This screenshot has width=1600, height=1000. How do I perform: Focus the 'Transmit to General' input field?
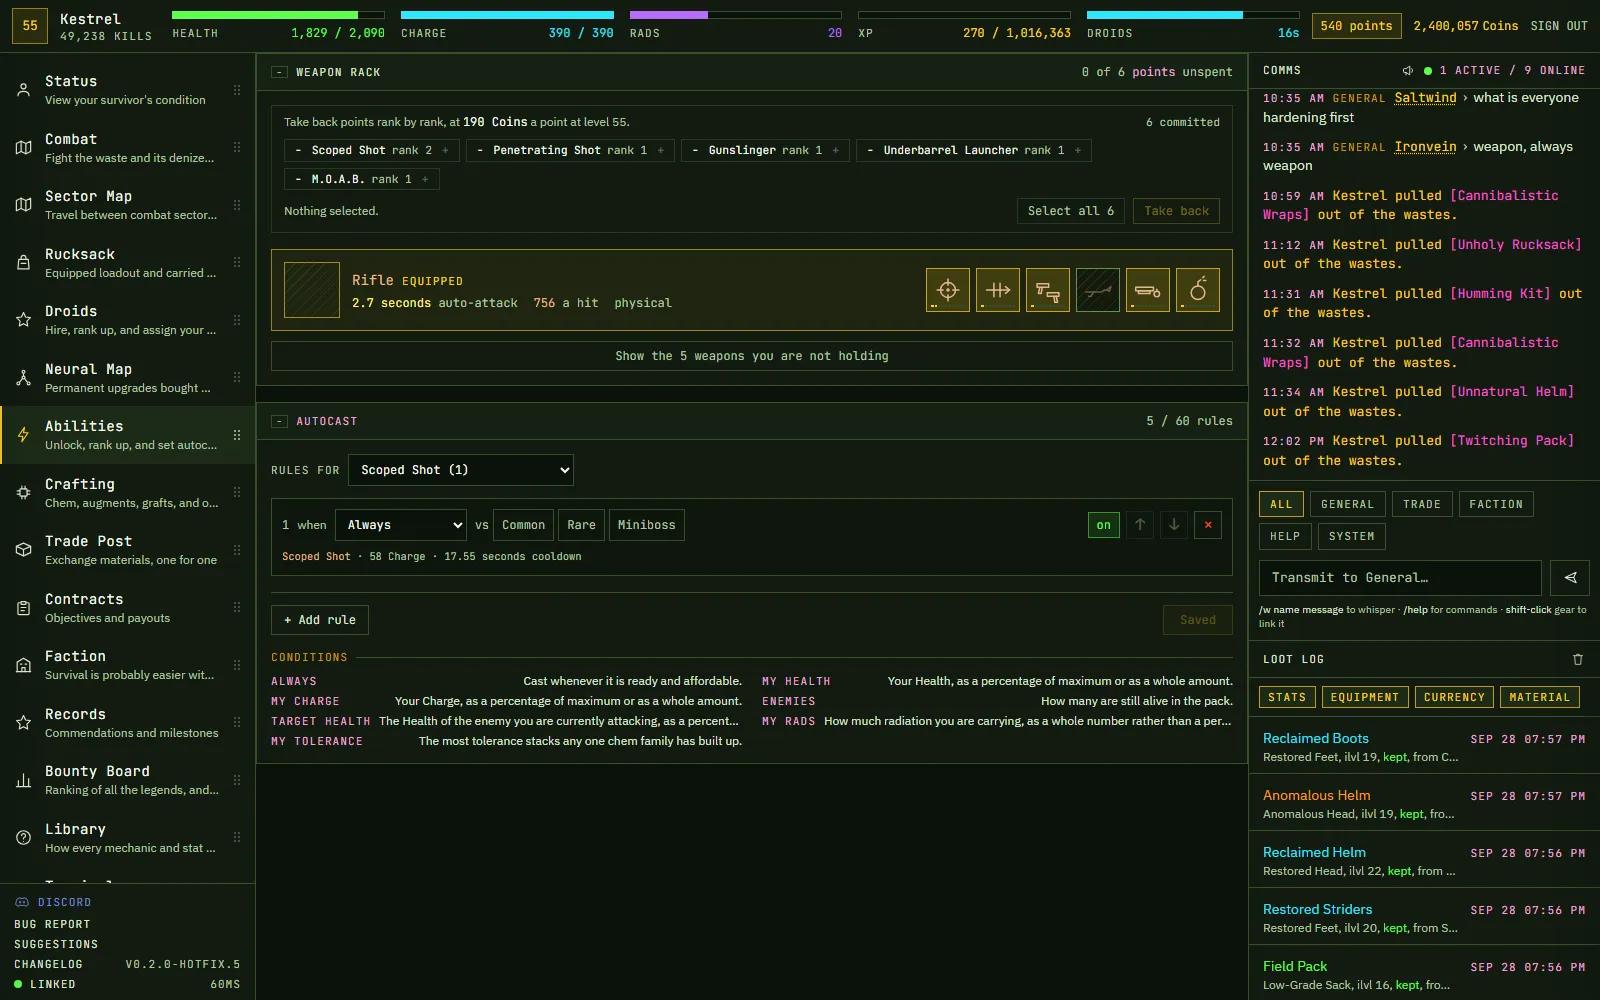pos(1400,578)
